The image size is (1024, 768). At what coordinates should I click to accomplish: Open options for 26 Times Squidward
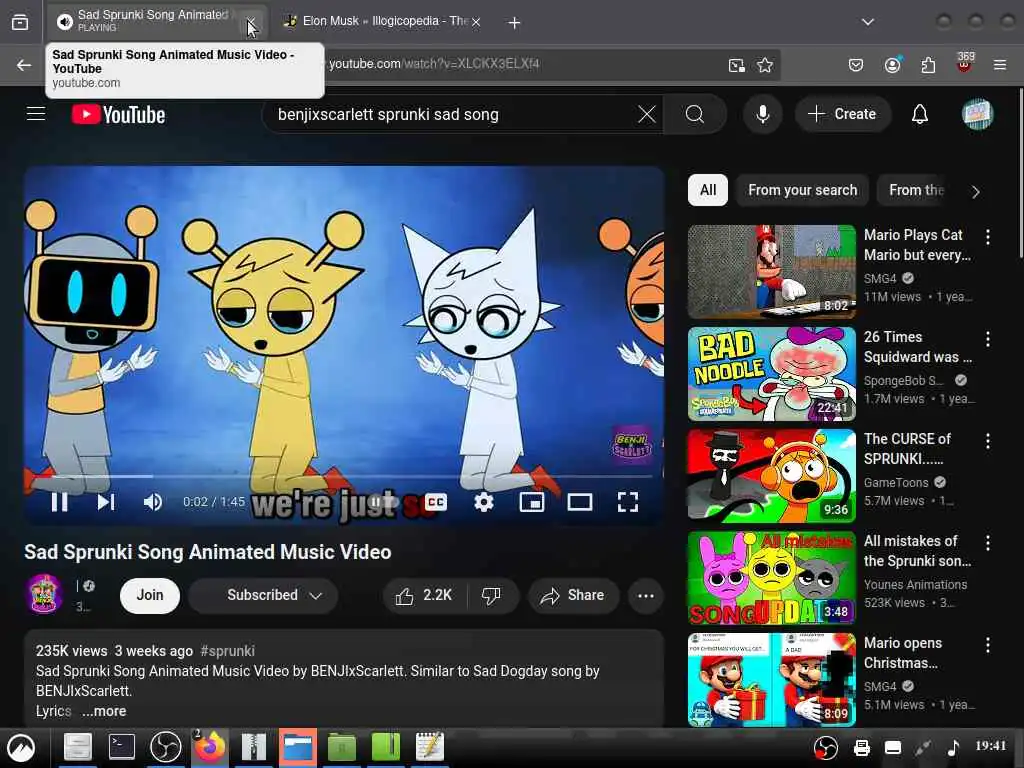coord(987,338)
